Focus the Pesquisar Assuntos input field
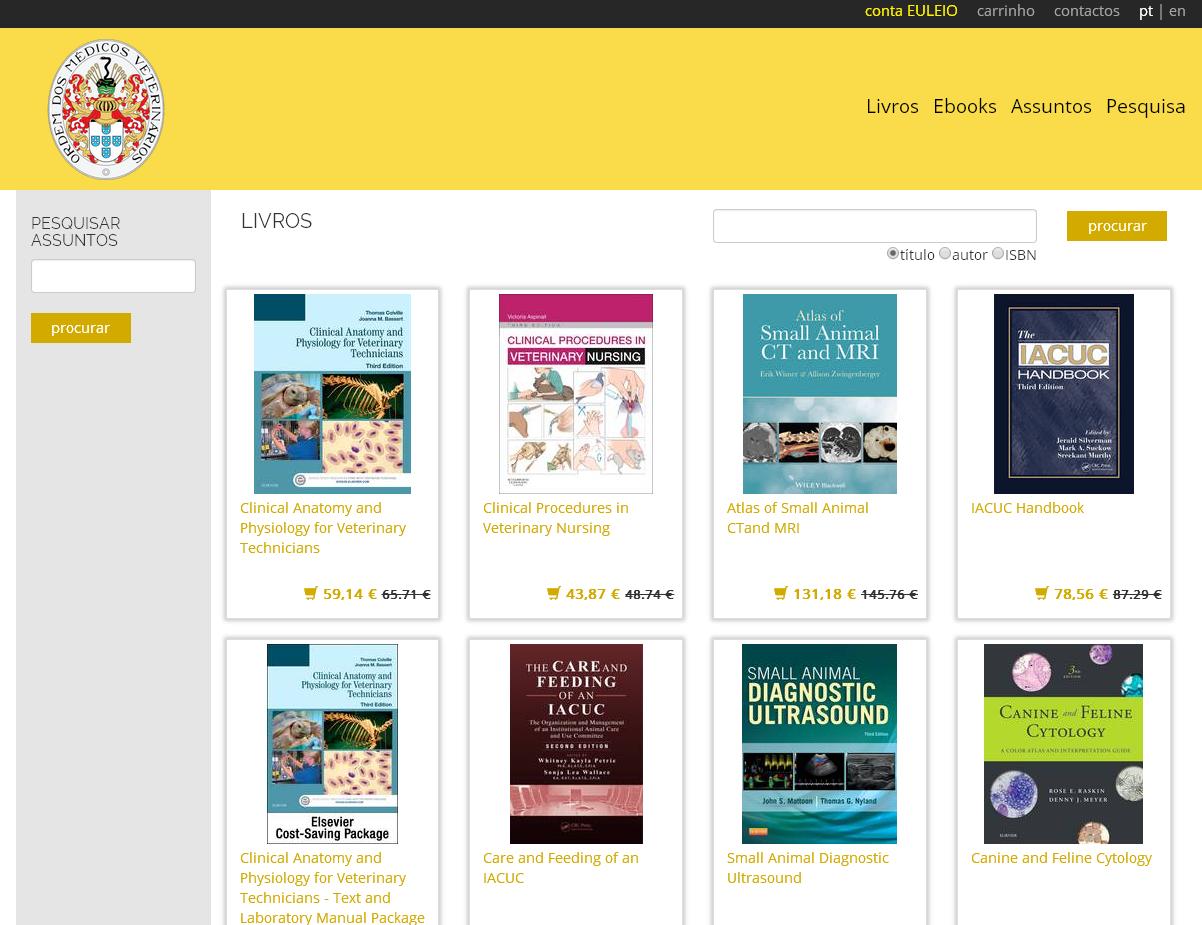The width and height of the screenshot is (1202, 925). click(113, 276)
